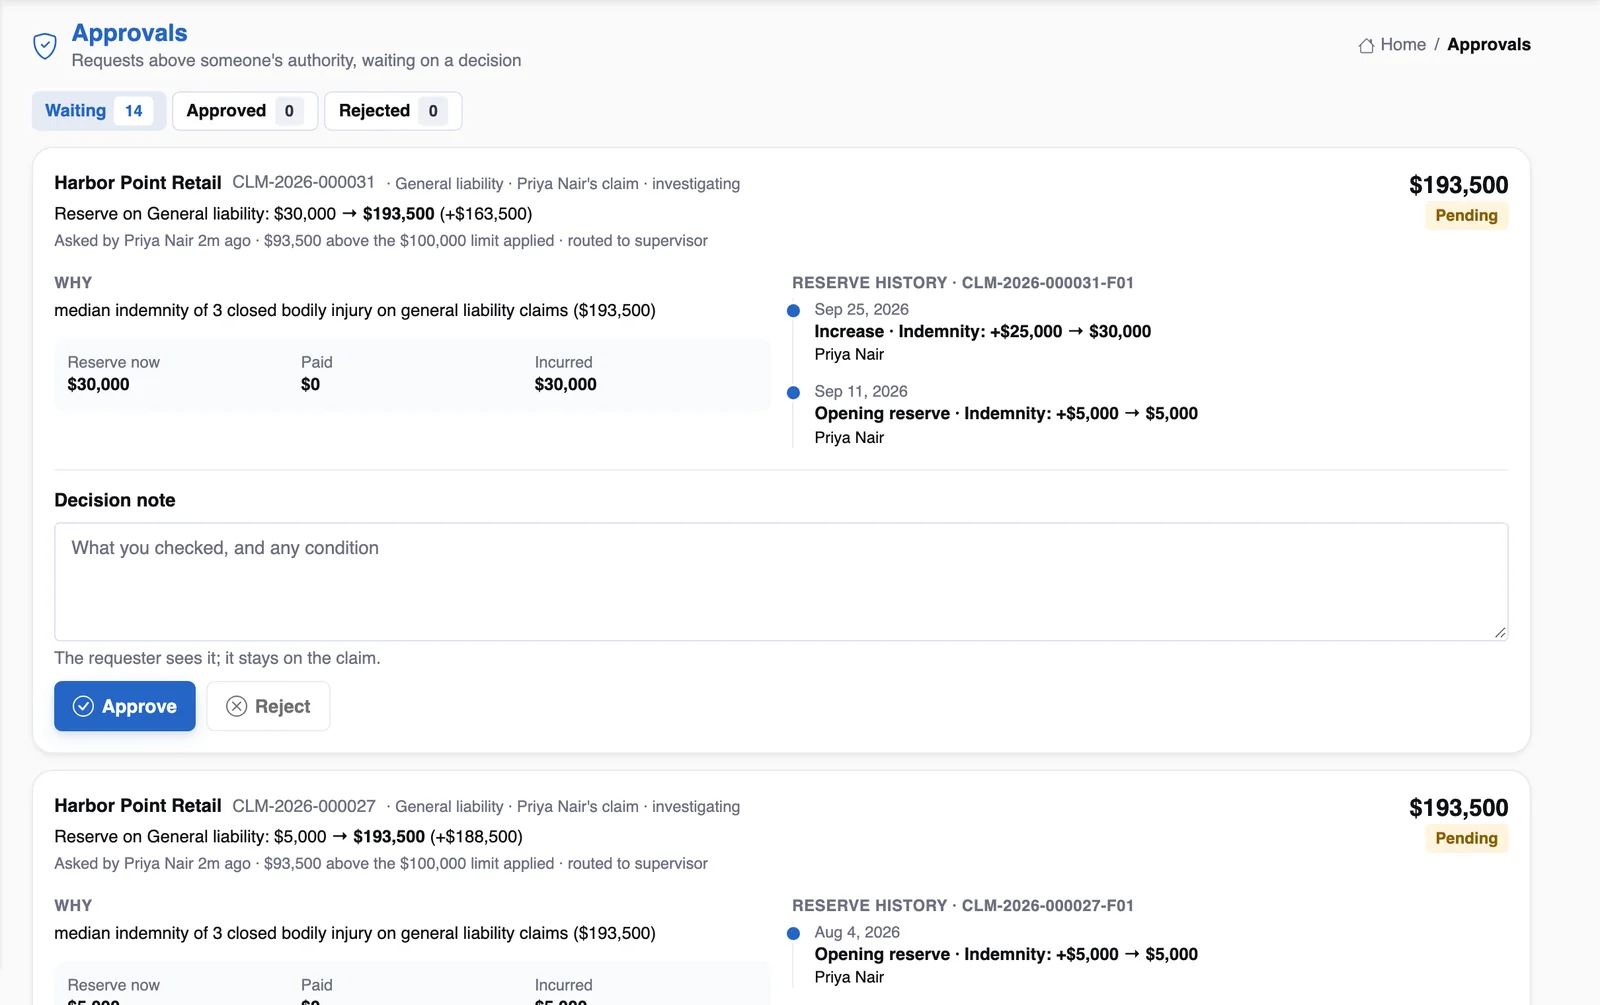Switch to the Rejected tab
Viewport: 1600px width, 1005px height.
pos(393,111)
